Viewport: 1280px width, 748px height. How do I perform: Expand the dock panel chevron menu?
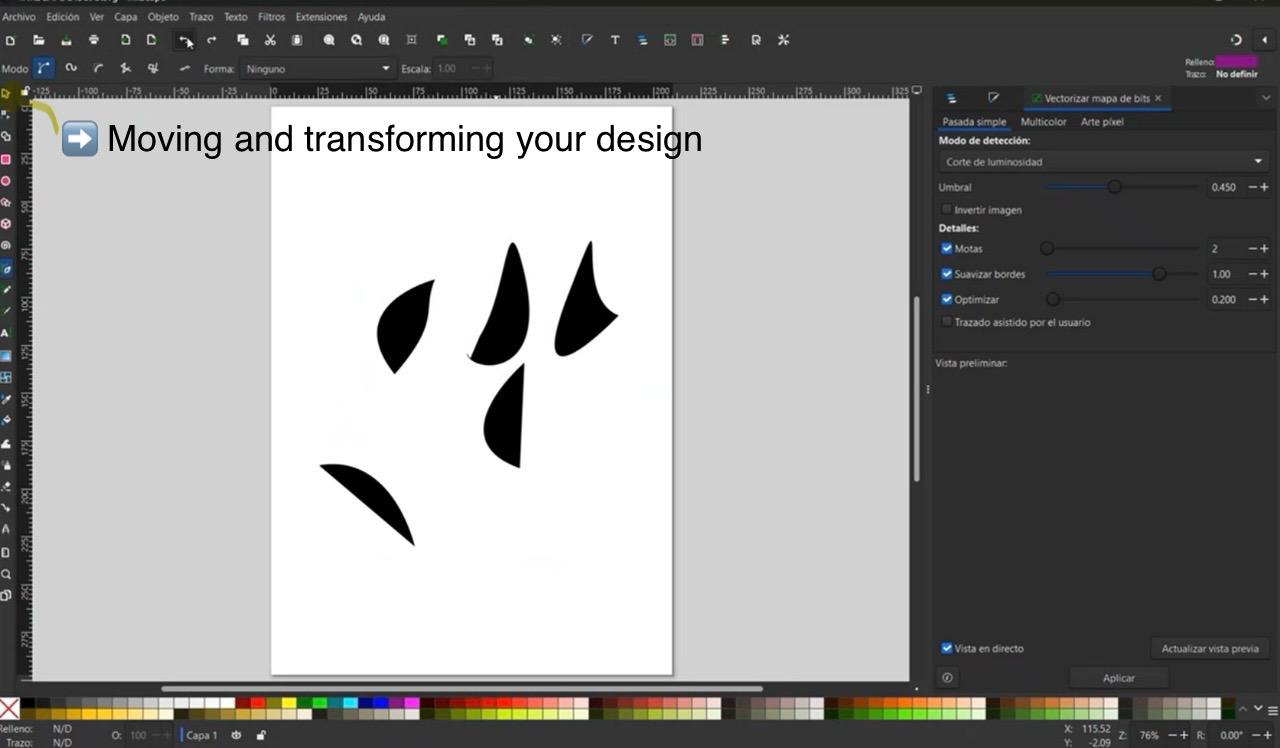pos(1266,98)
